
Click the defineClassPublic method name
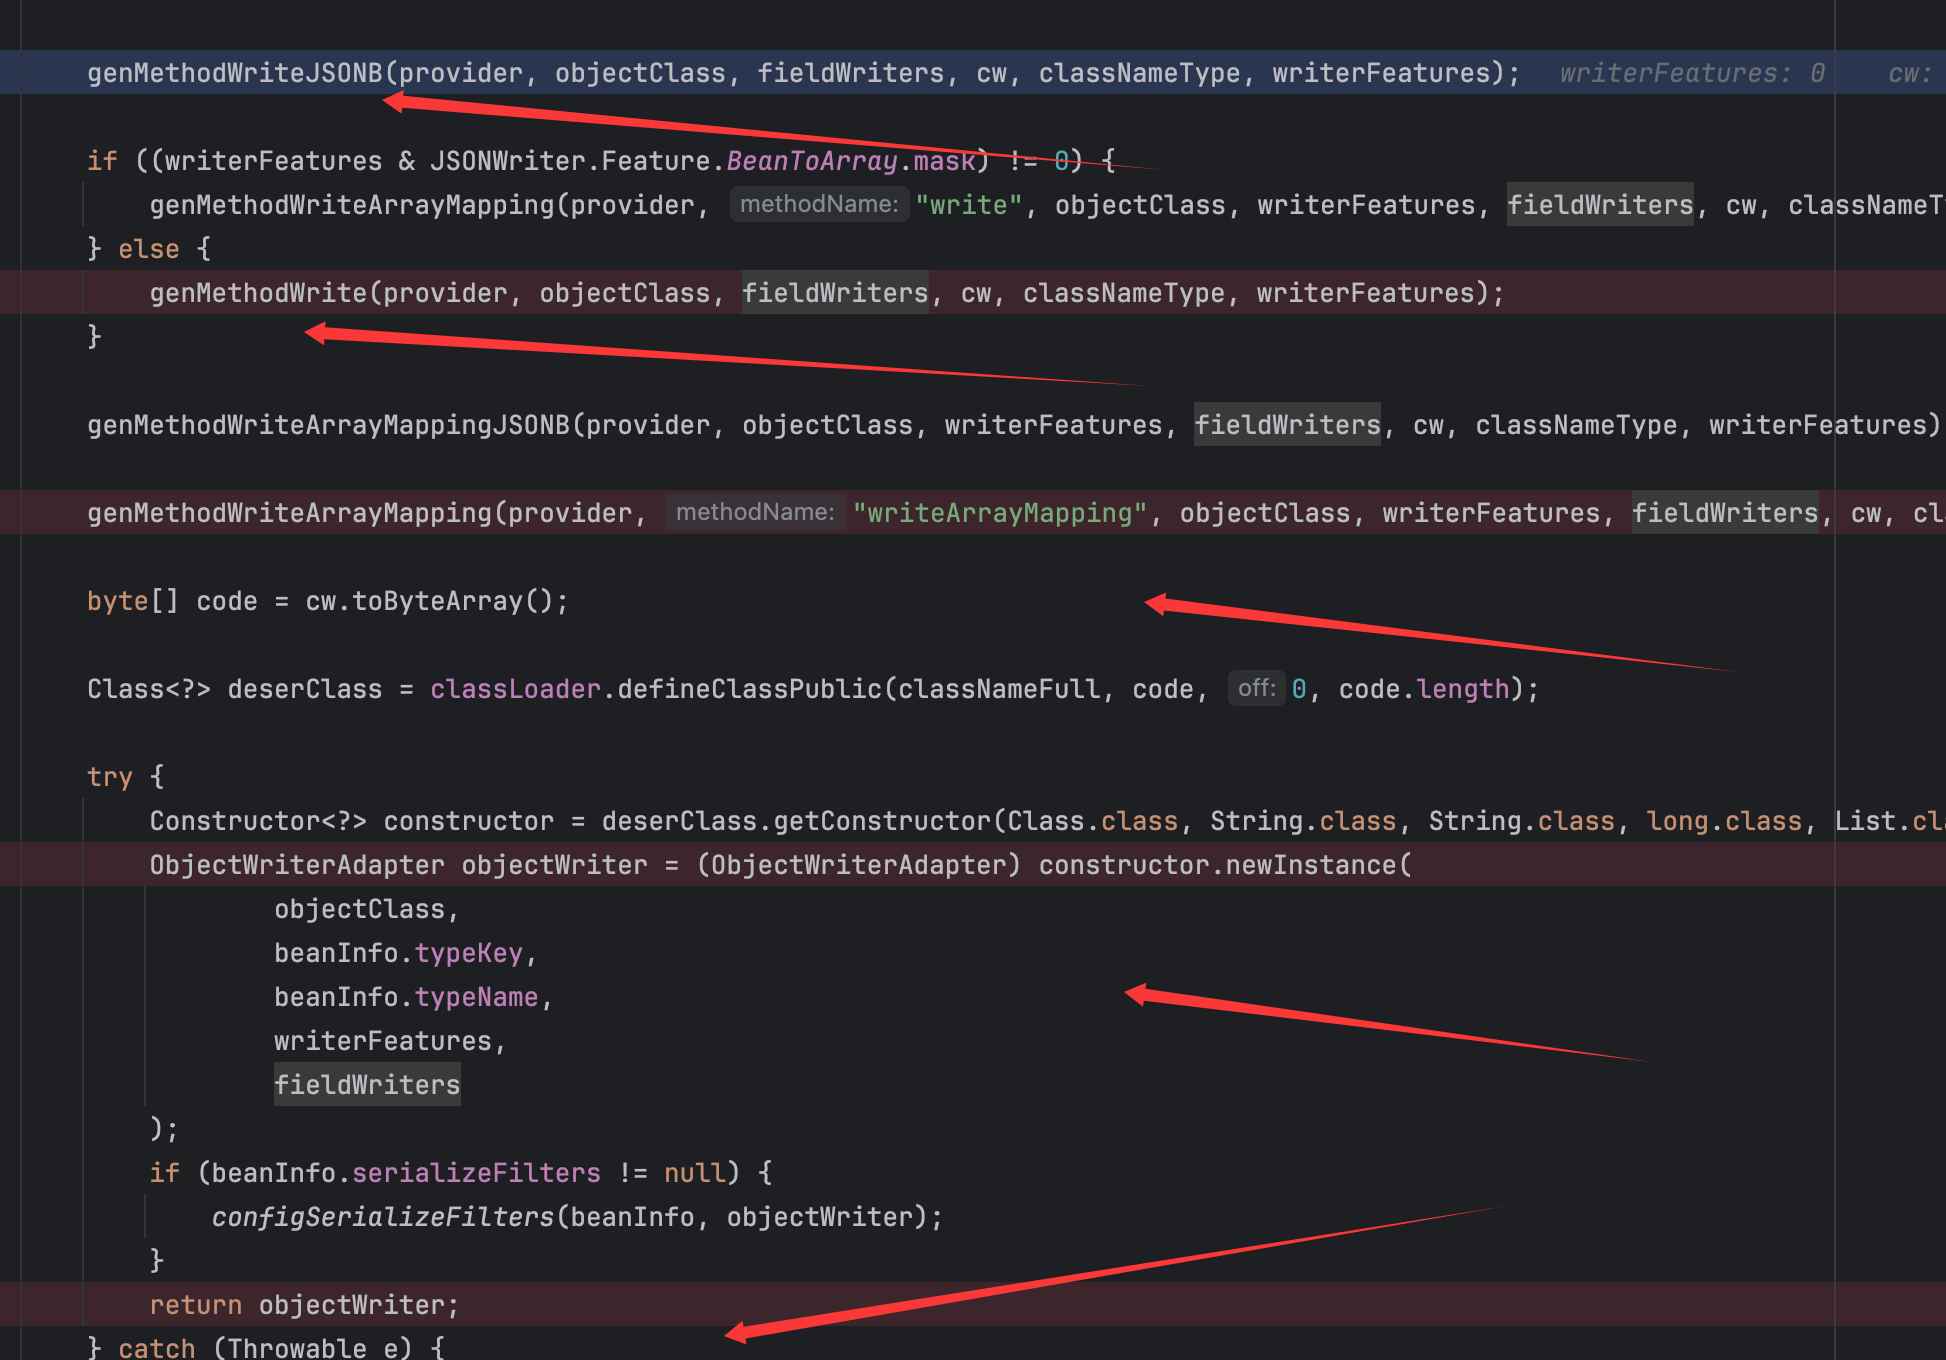[749, 689]
